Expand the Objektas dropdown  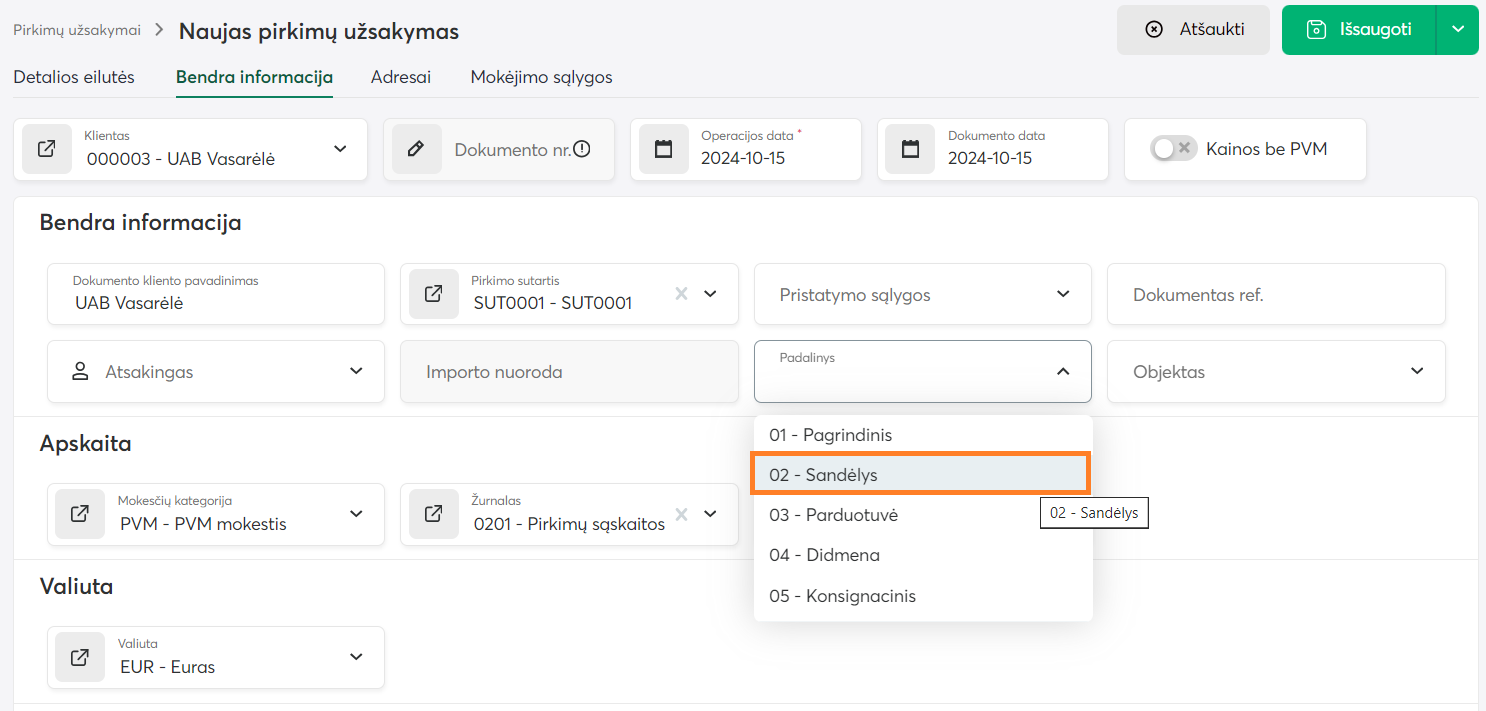[1416, 371]
